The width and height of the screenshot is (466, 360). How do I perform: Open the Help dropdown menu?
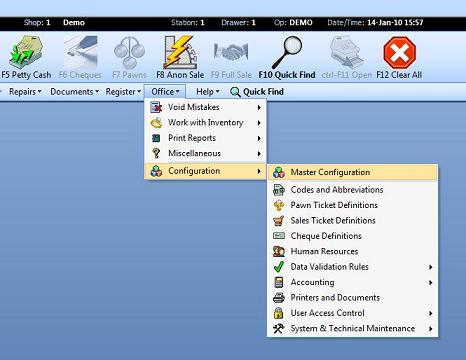207,92
